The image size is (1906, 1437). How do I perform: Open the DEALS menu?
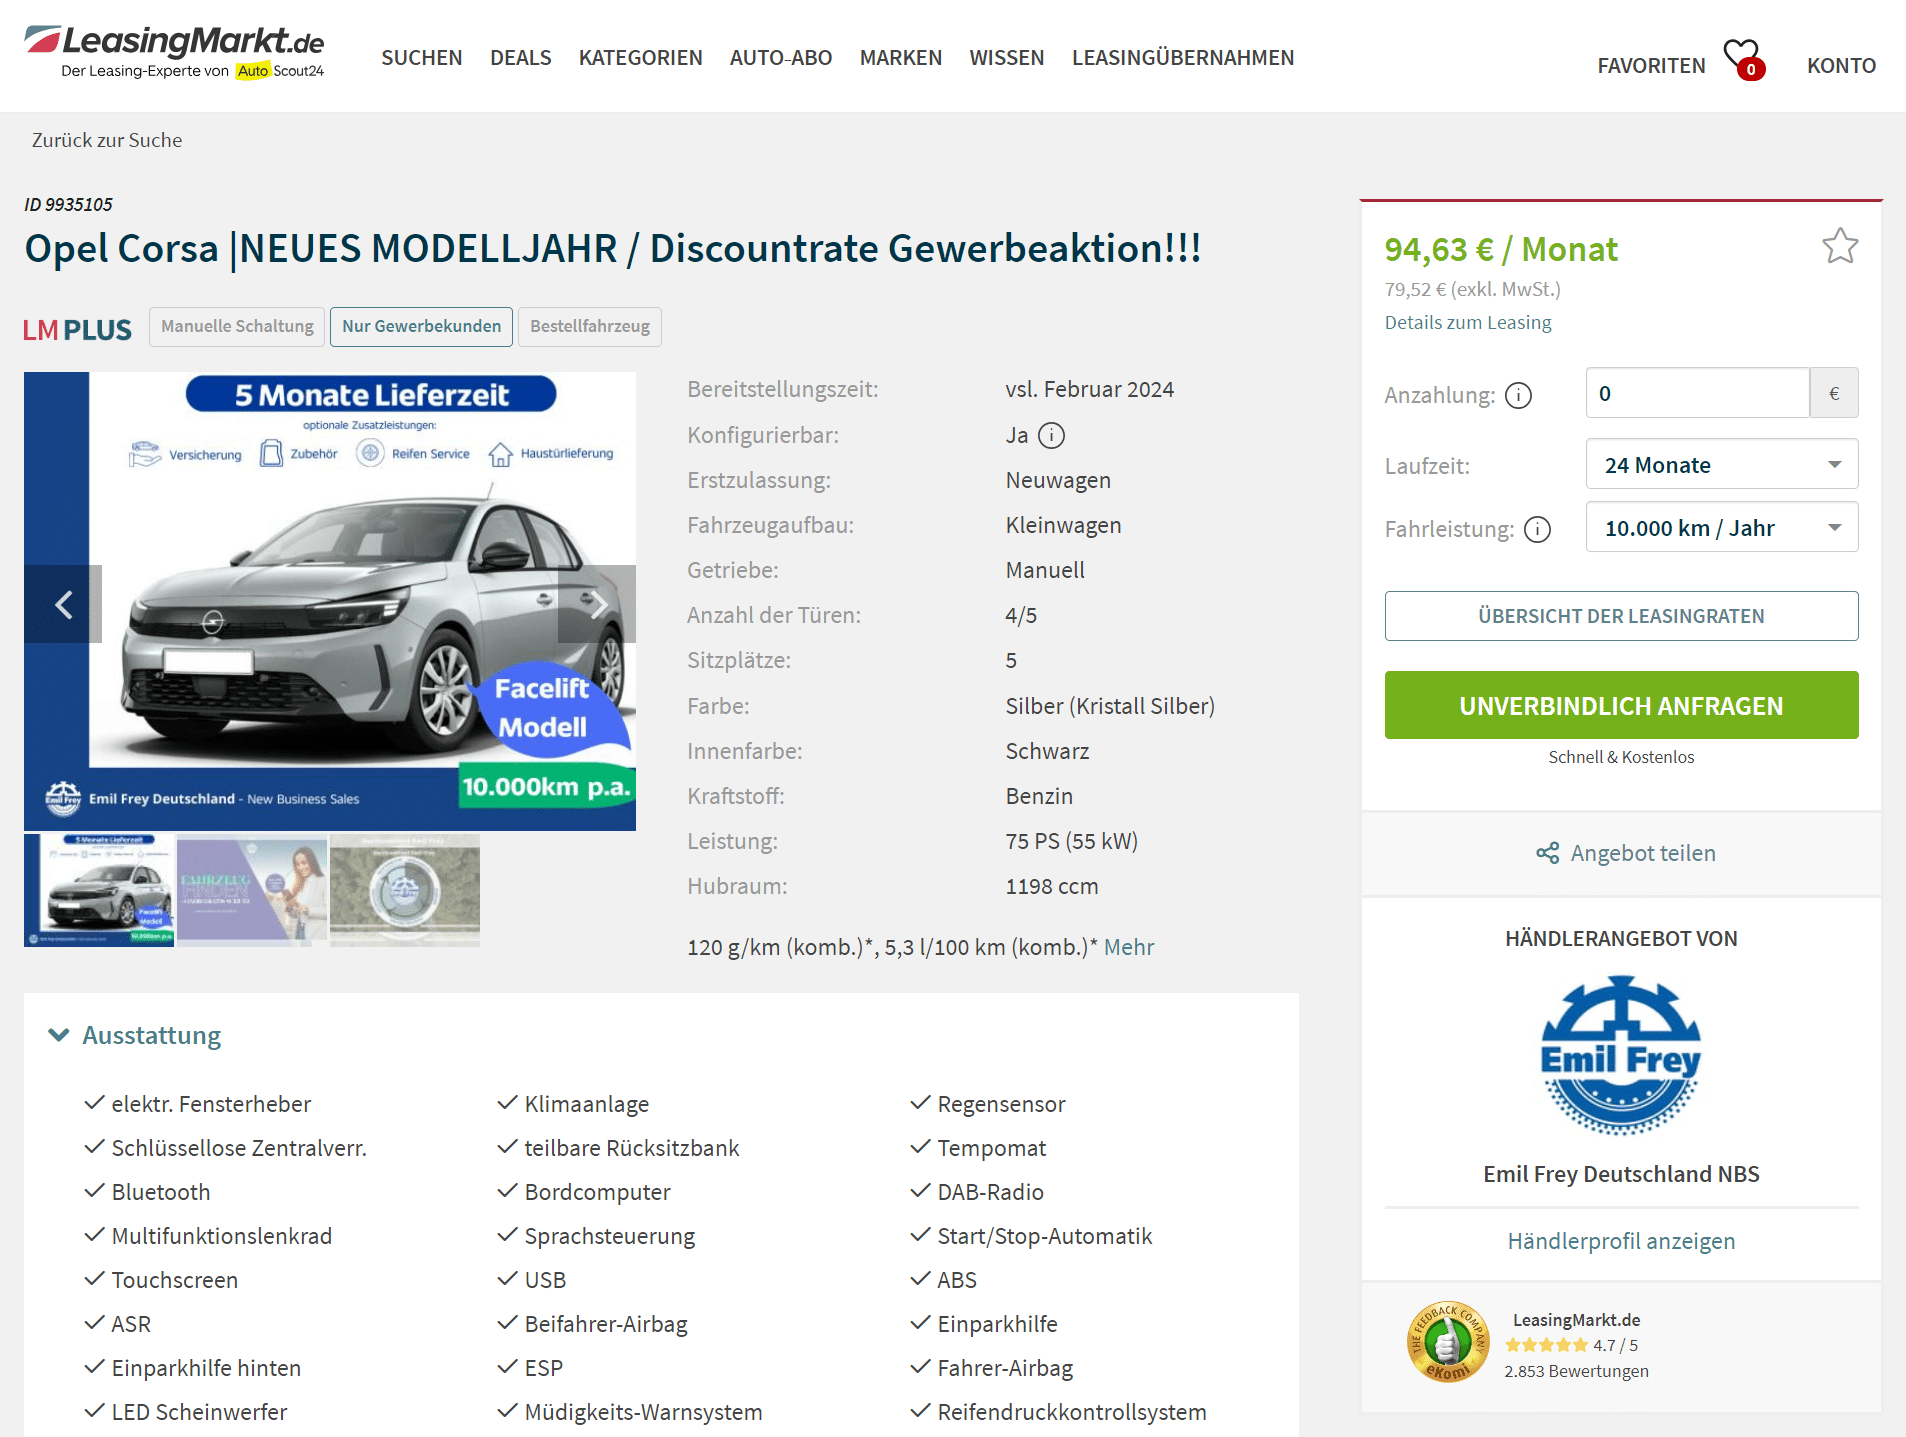click(520, 58)
